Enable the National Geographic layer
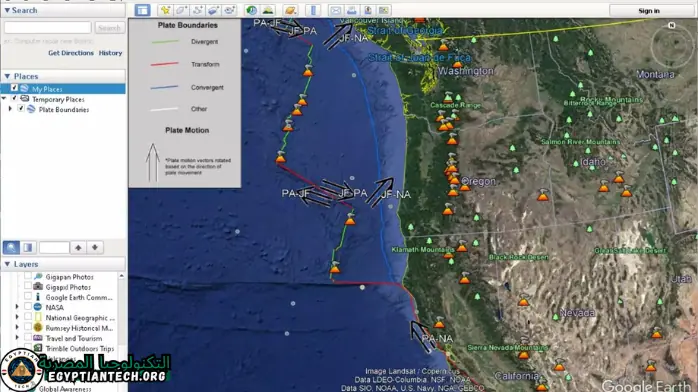This screenshot has width=698, height=392. 28,317
